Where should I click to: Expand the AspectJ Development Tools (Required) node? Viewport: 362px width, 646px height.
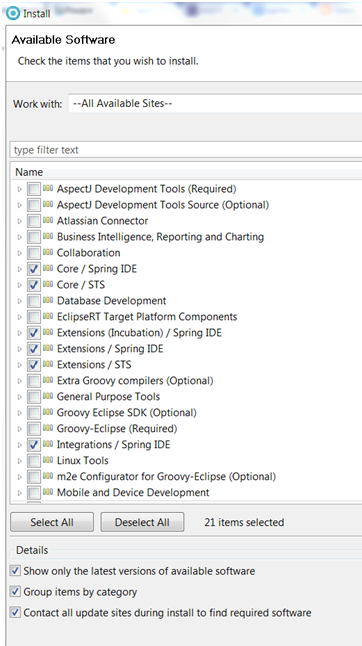19,189
